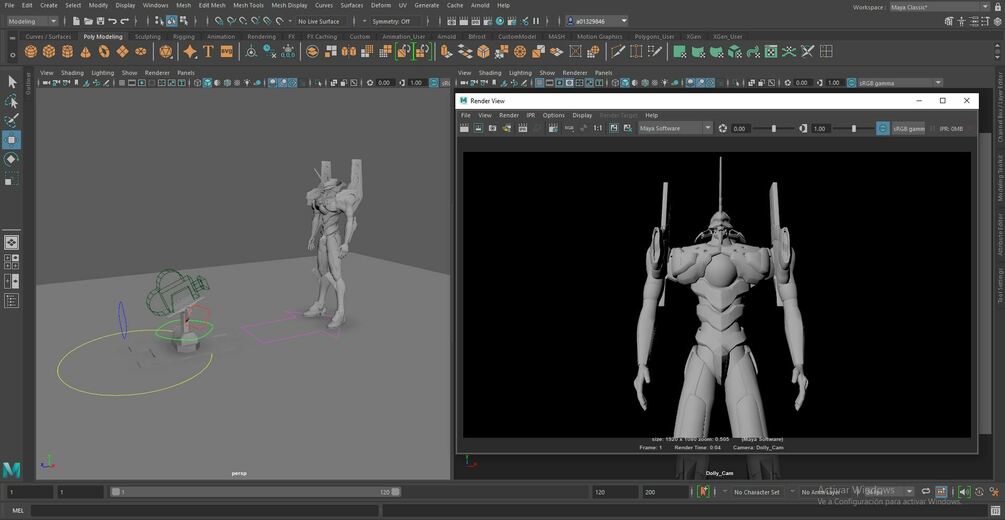Viewport: 1005px width, 520px height.
Task: Toggle pause Viewport 2.0 button
Action: [536, 21]
